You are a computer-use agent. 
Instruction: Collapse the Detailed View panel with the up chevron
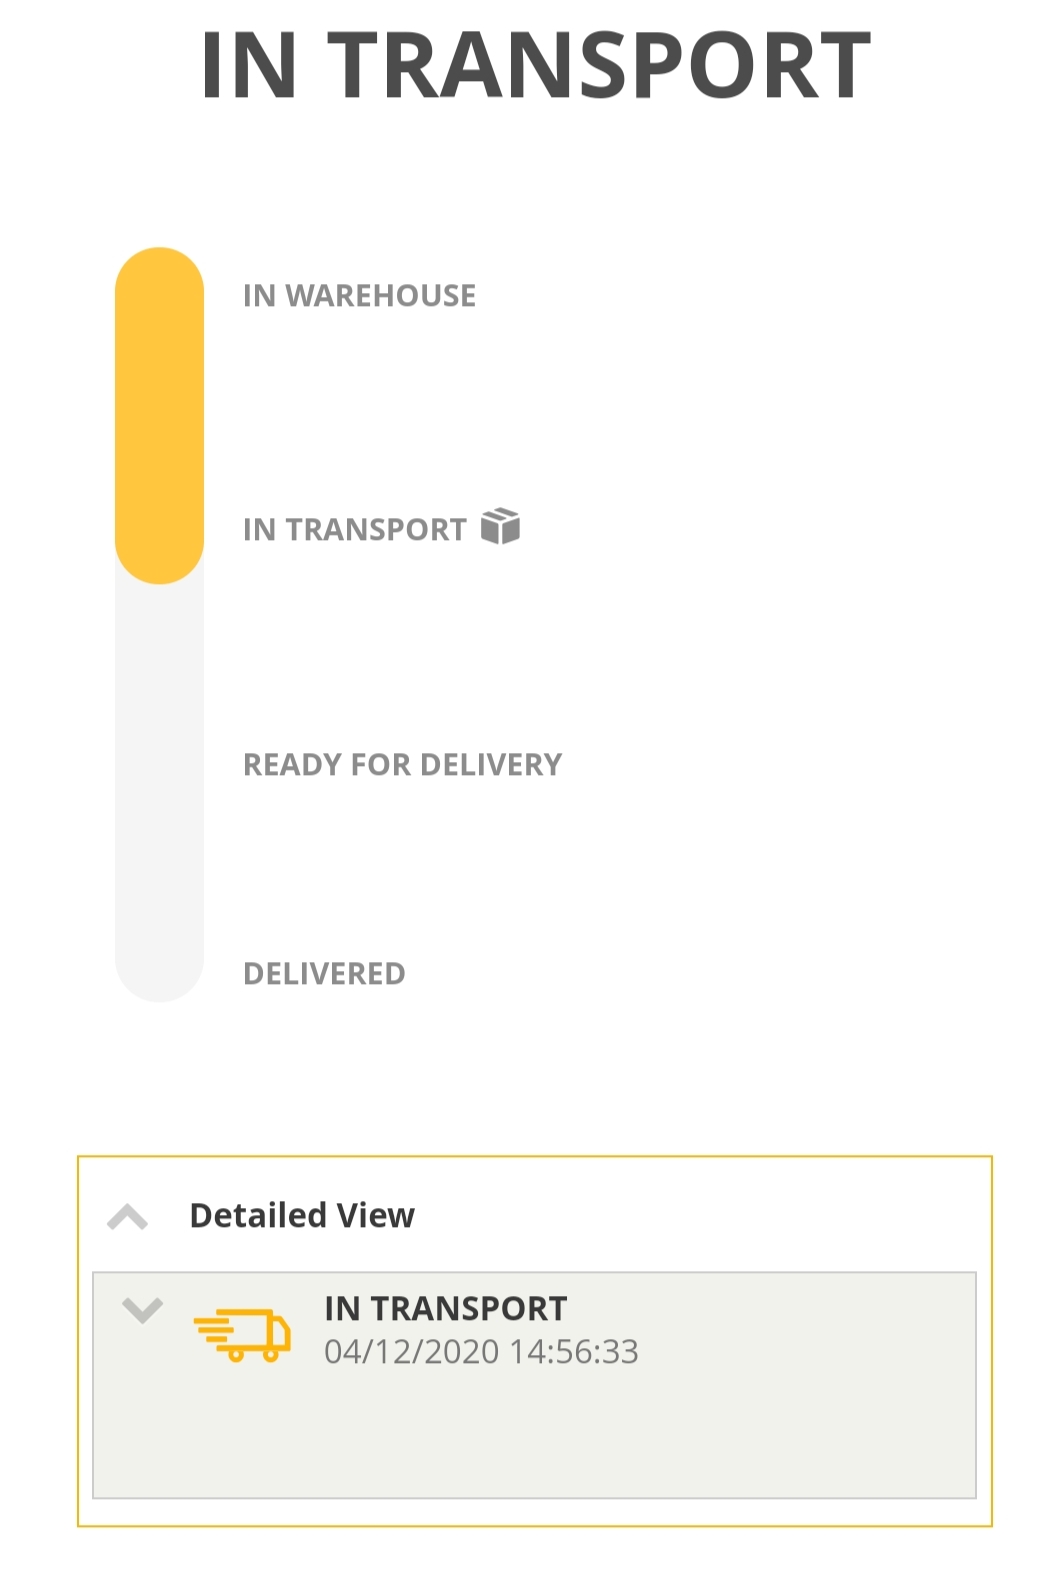click(x=128, y=1217)
